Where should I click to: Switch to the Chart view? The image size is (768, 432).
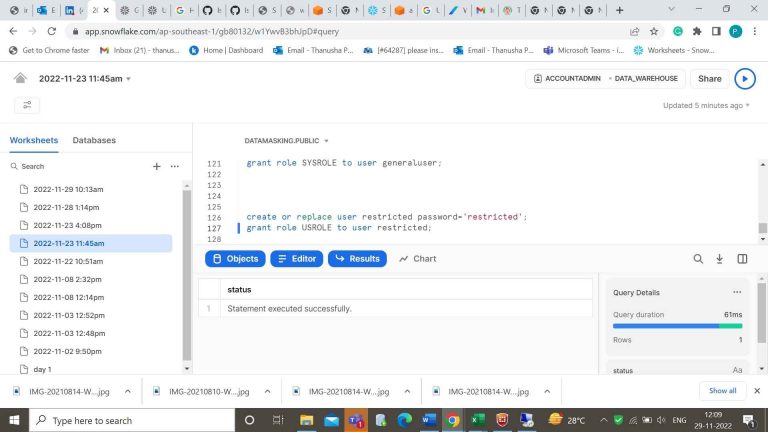(418, 258)
